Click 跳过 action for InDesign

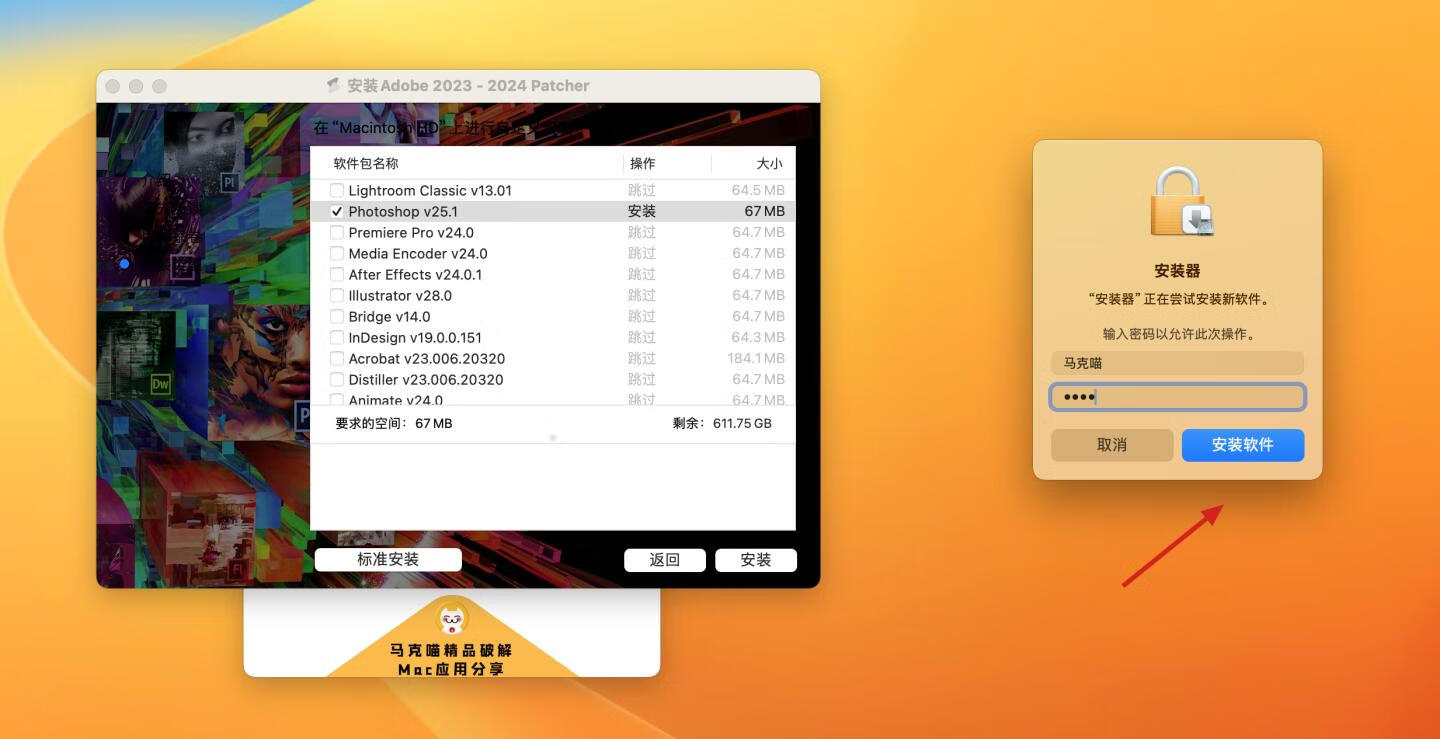coord(642,337)
